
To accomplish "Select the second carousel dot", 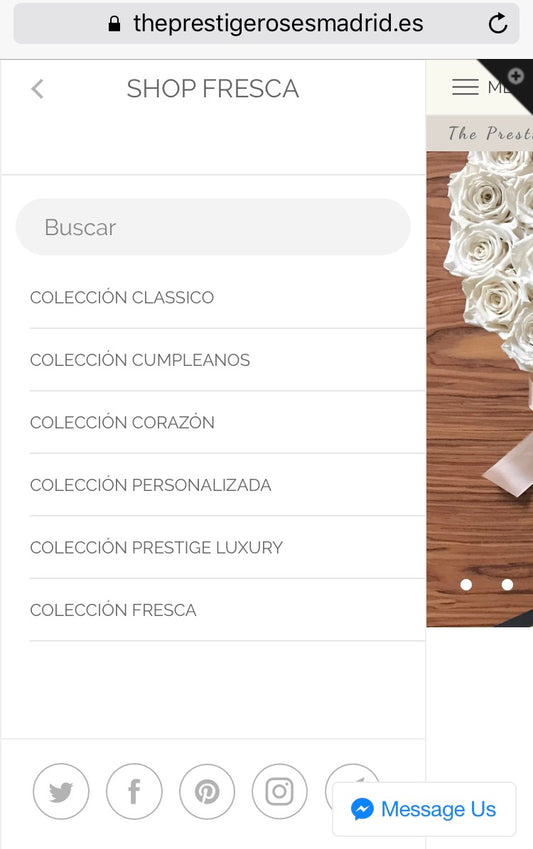I will 507,585.
